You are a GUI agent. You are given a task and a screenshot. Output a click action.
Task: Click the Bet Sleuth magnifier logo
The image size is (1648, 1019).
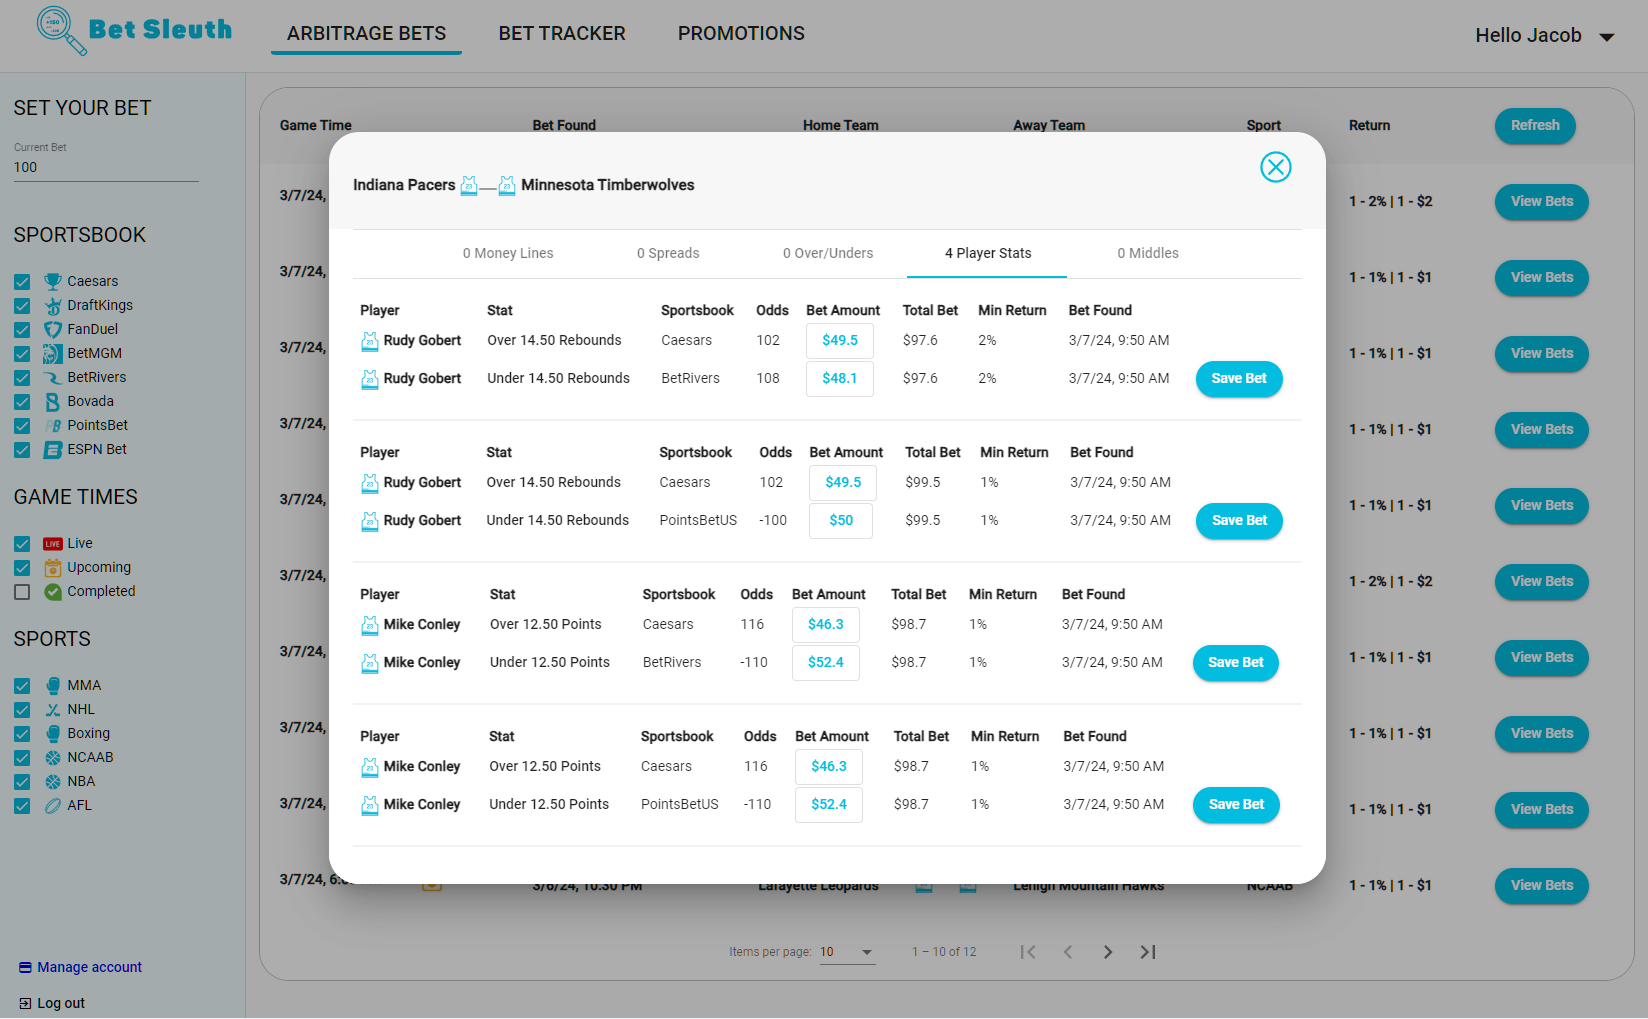[x=62, y=31]
